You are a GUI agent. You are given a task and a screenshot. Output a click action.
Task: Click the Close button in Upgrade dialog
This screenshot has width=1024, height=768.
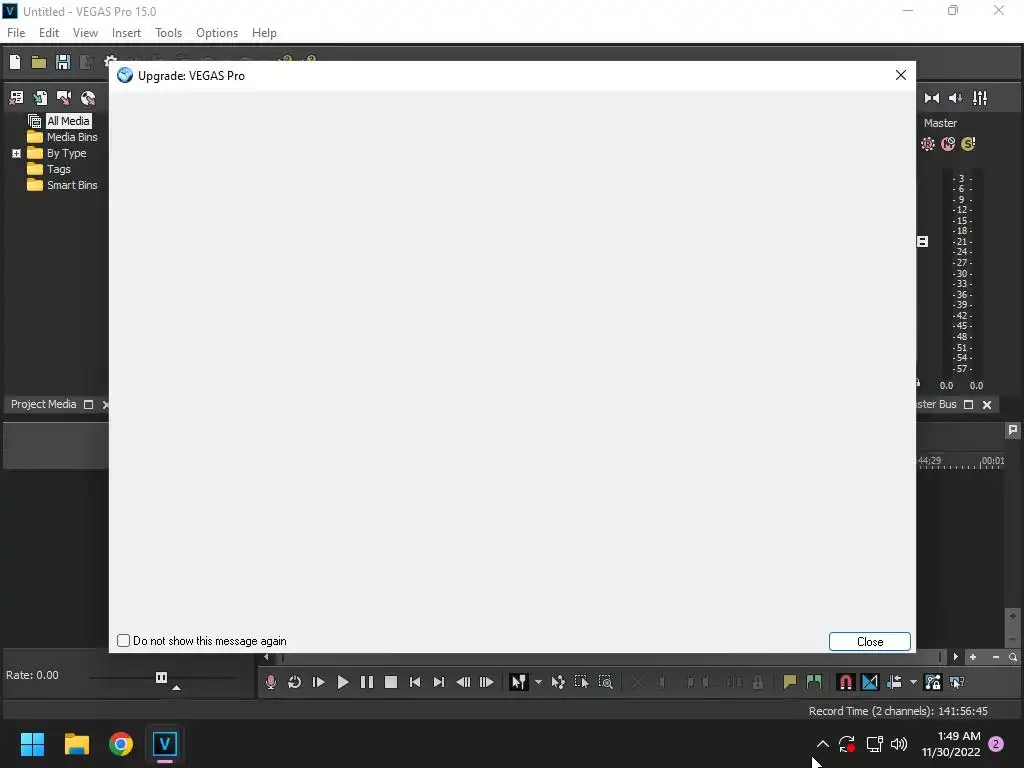870,642
